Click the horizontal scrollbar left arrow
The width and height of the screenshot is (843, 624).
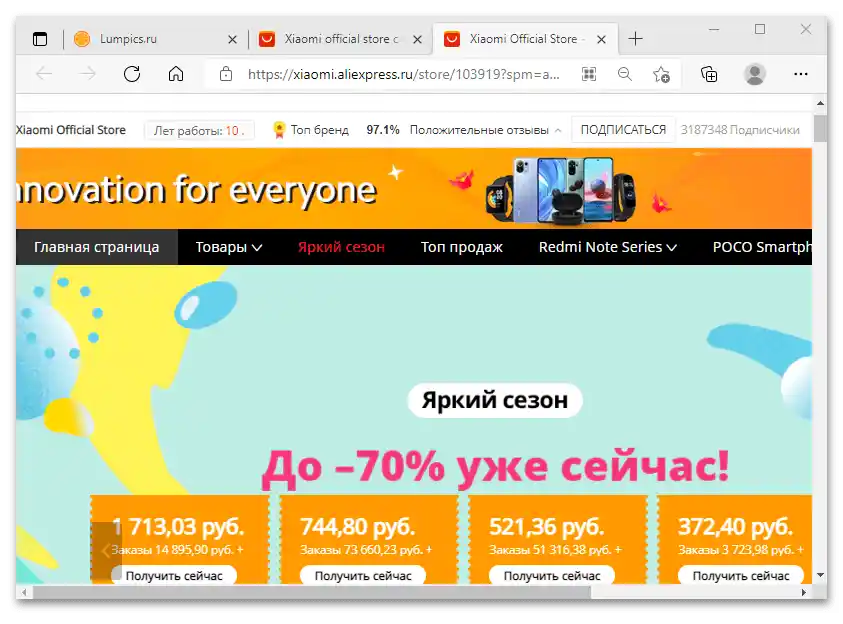(24, 592)
